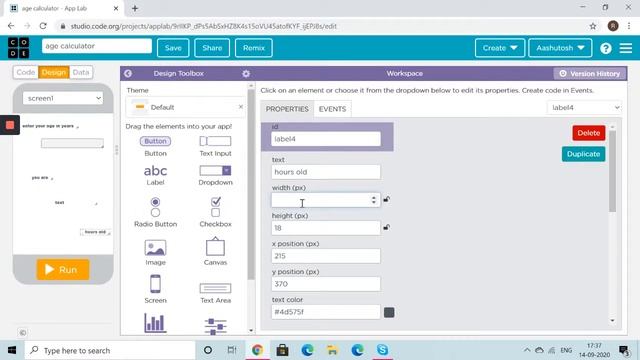This screenshot has width=640, height=360.
Task: Choose the Slider element icon
Action: point(215,326)
